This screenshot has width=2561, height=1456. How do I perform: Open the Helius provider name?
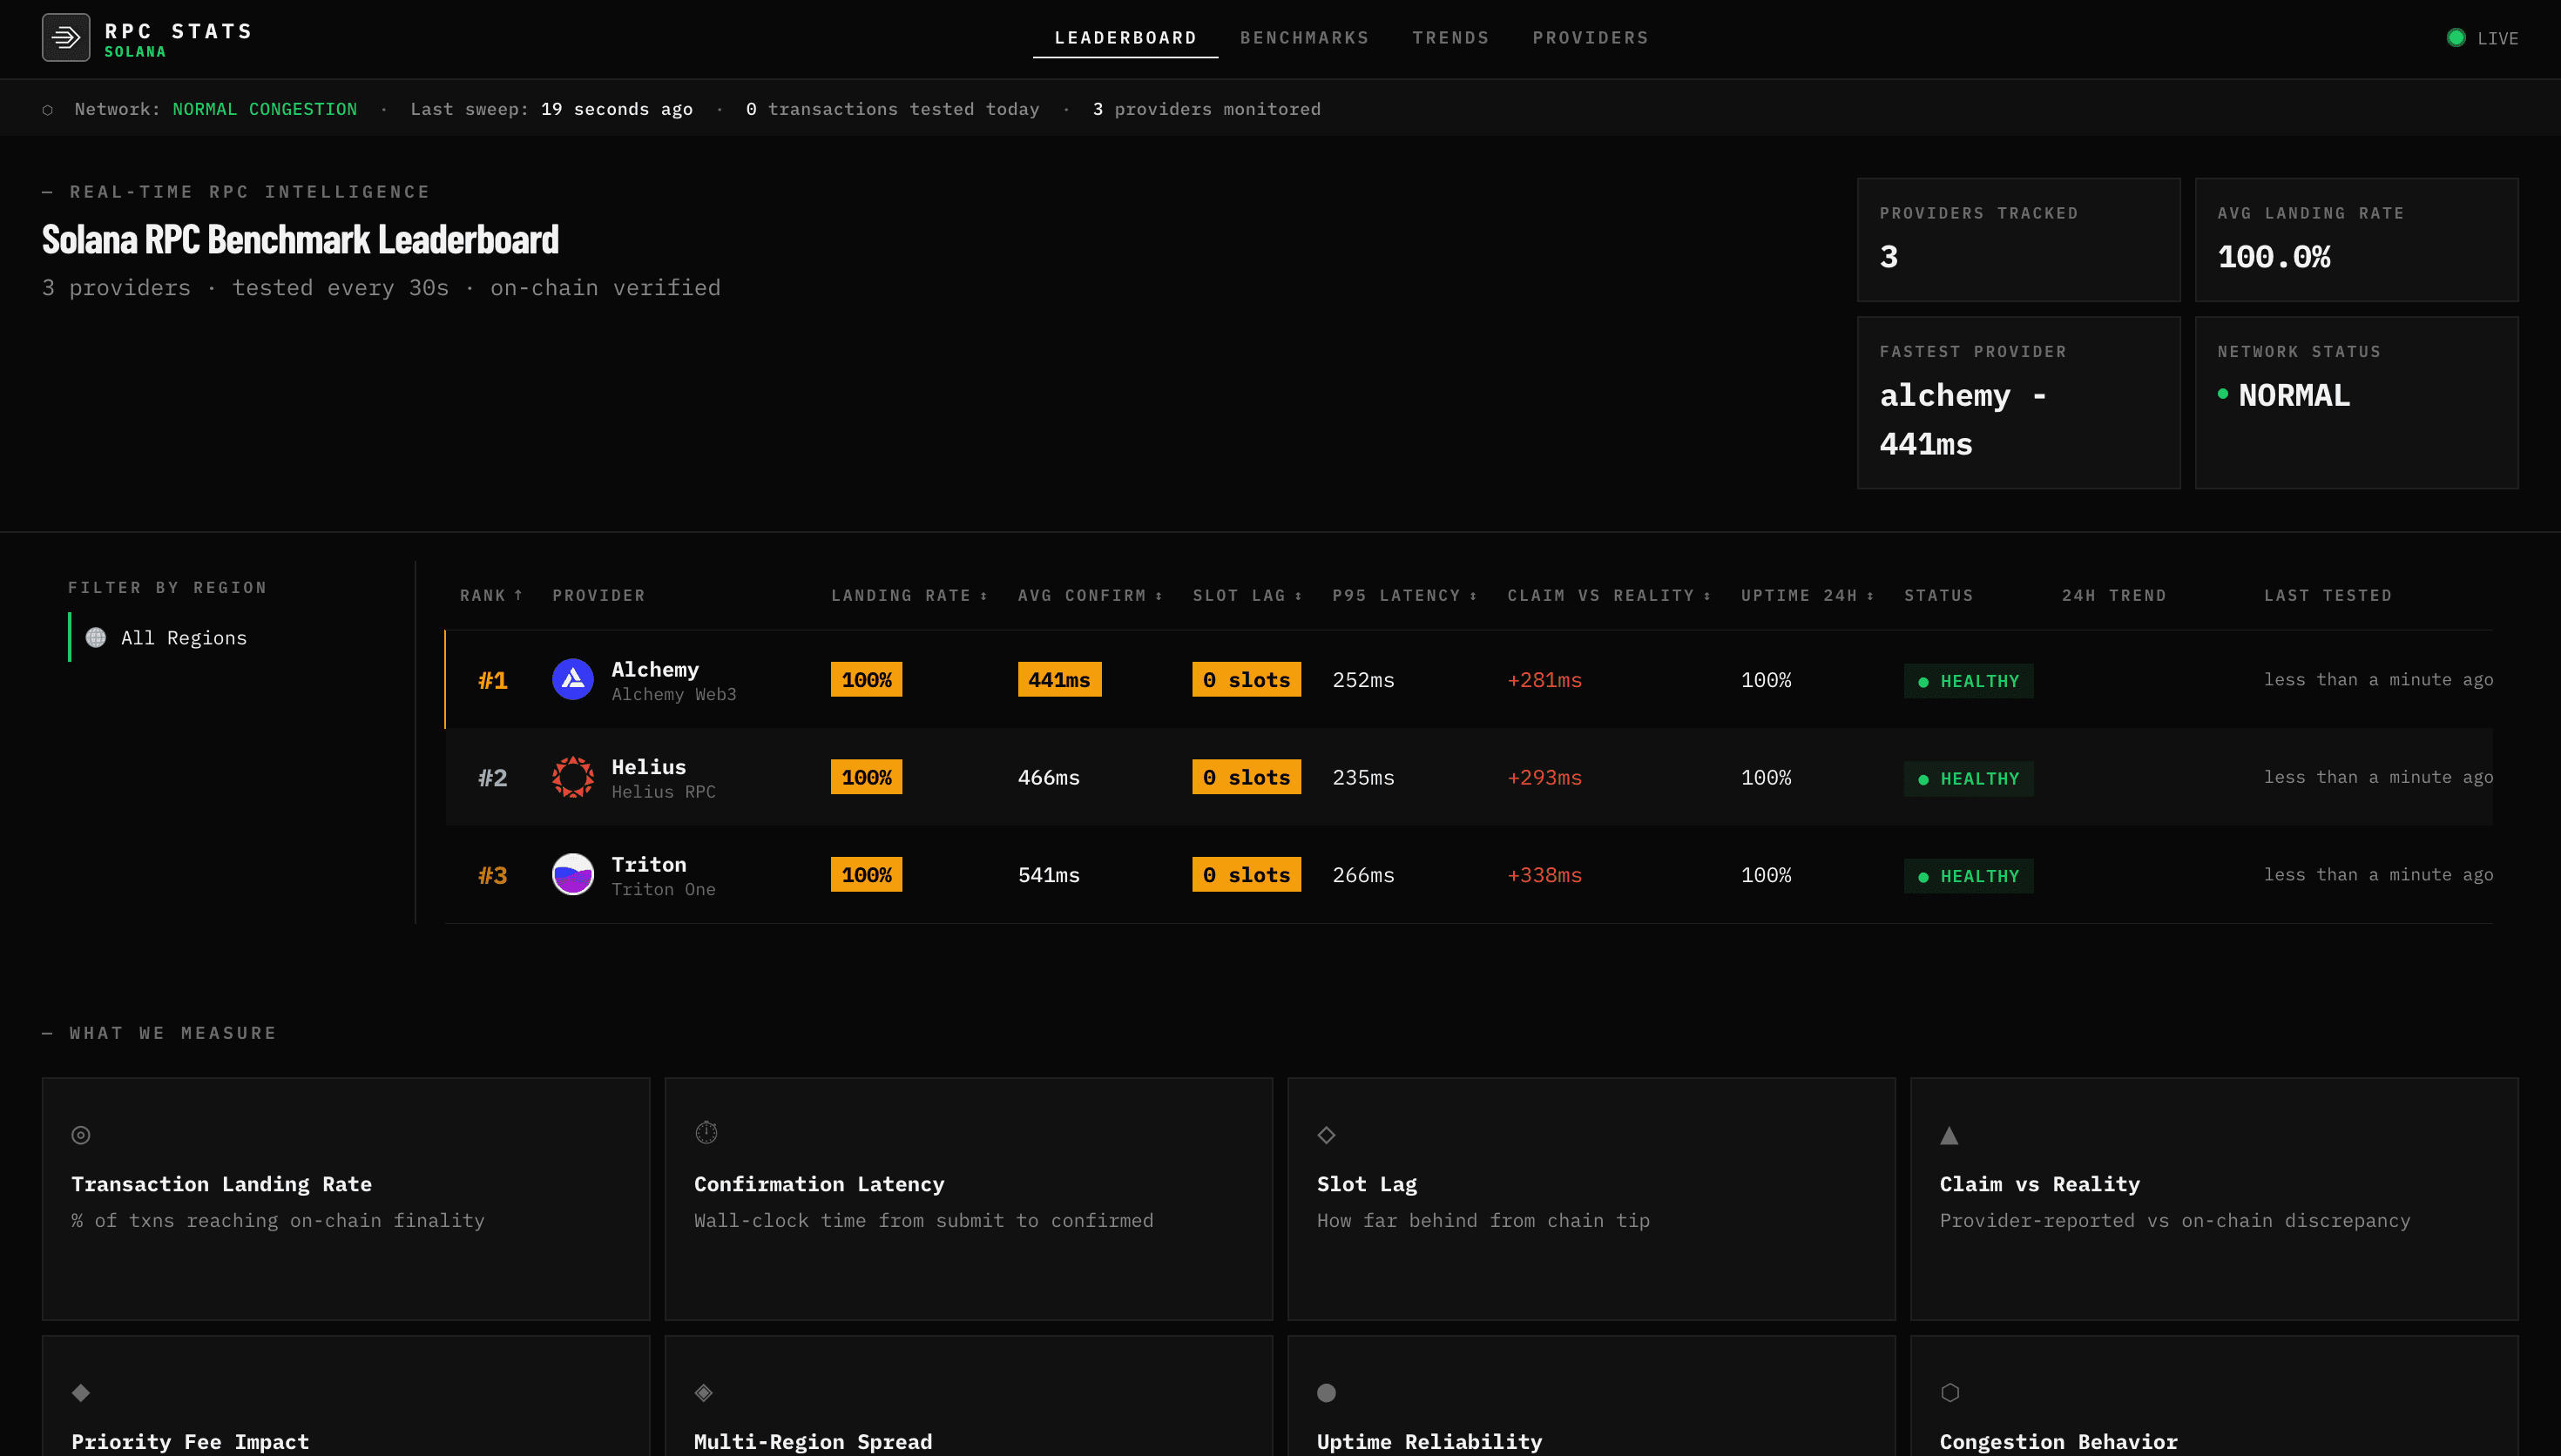pos(649,767)
